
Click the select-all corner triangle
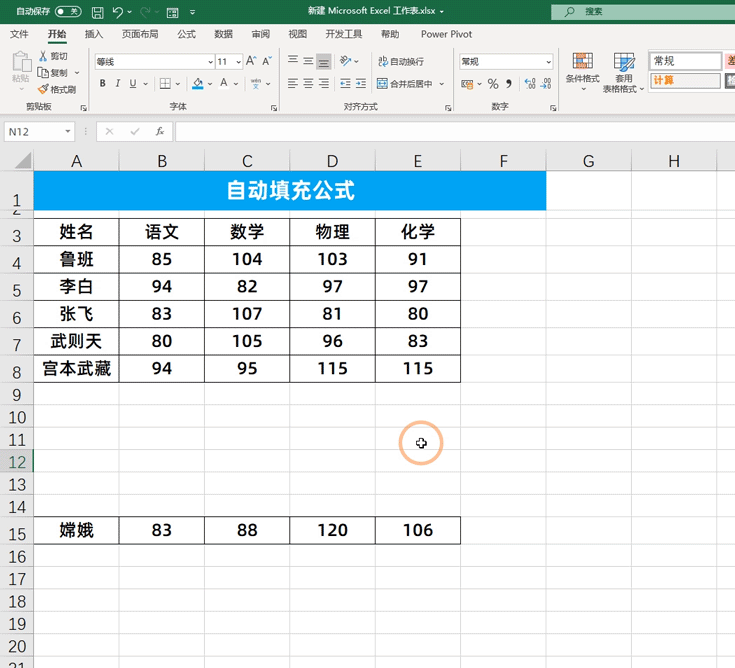pos(22,161)
